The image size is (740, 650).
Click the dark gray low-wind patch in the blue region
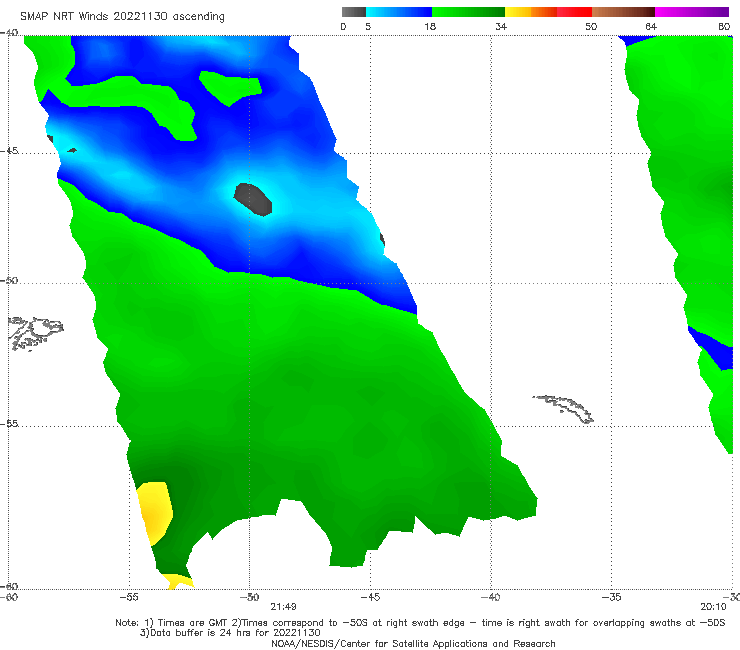pyautogui.click(x=253, y=199)
